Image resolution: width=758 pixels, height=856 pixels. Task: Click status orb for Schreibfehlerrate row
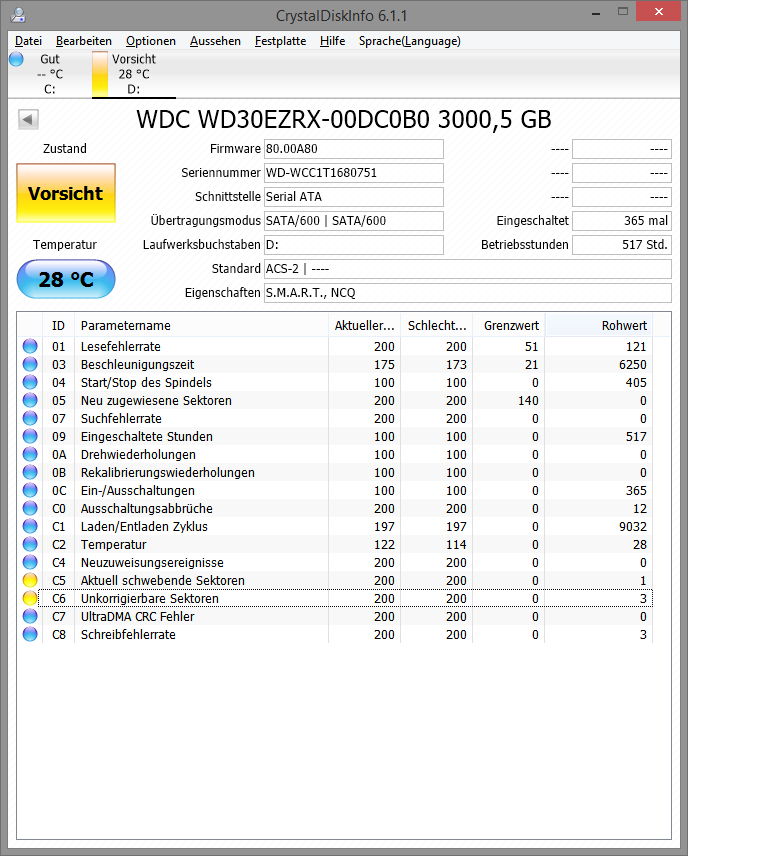pyautogui.click(x=30, y=634)
